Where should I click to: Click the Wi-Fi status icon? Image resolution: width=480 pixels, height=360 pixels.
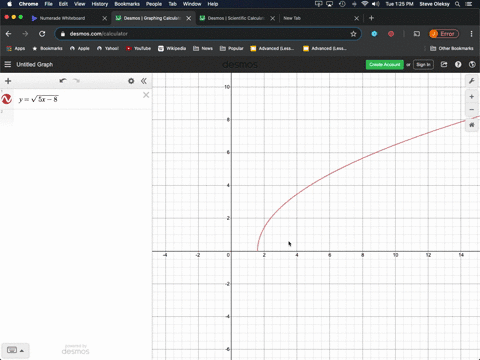pyautogui.click(x=365, y=4)
